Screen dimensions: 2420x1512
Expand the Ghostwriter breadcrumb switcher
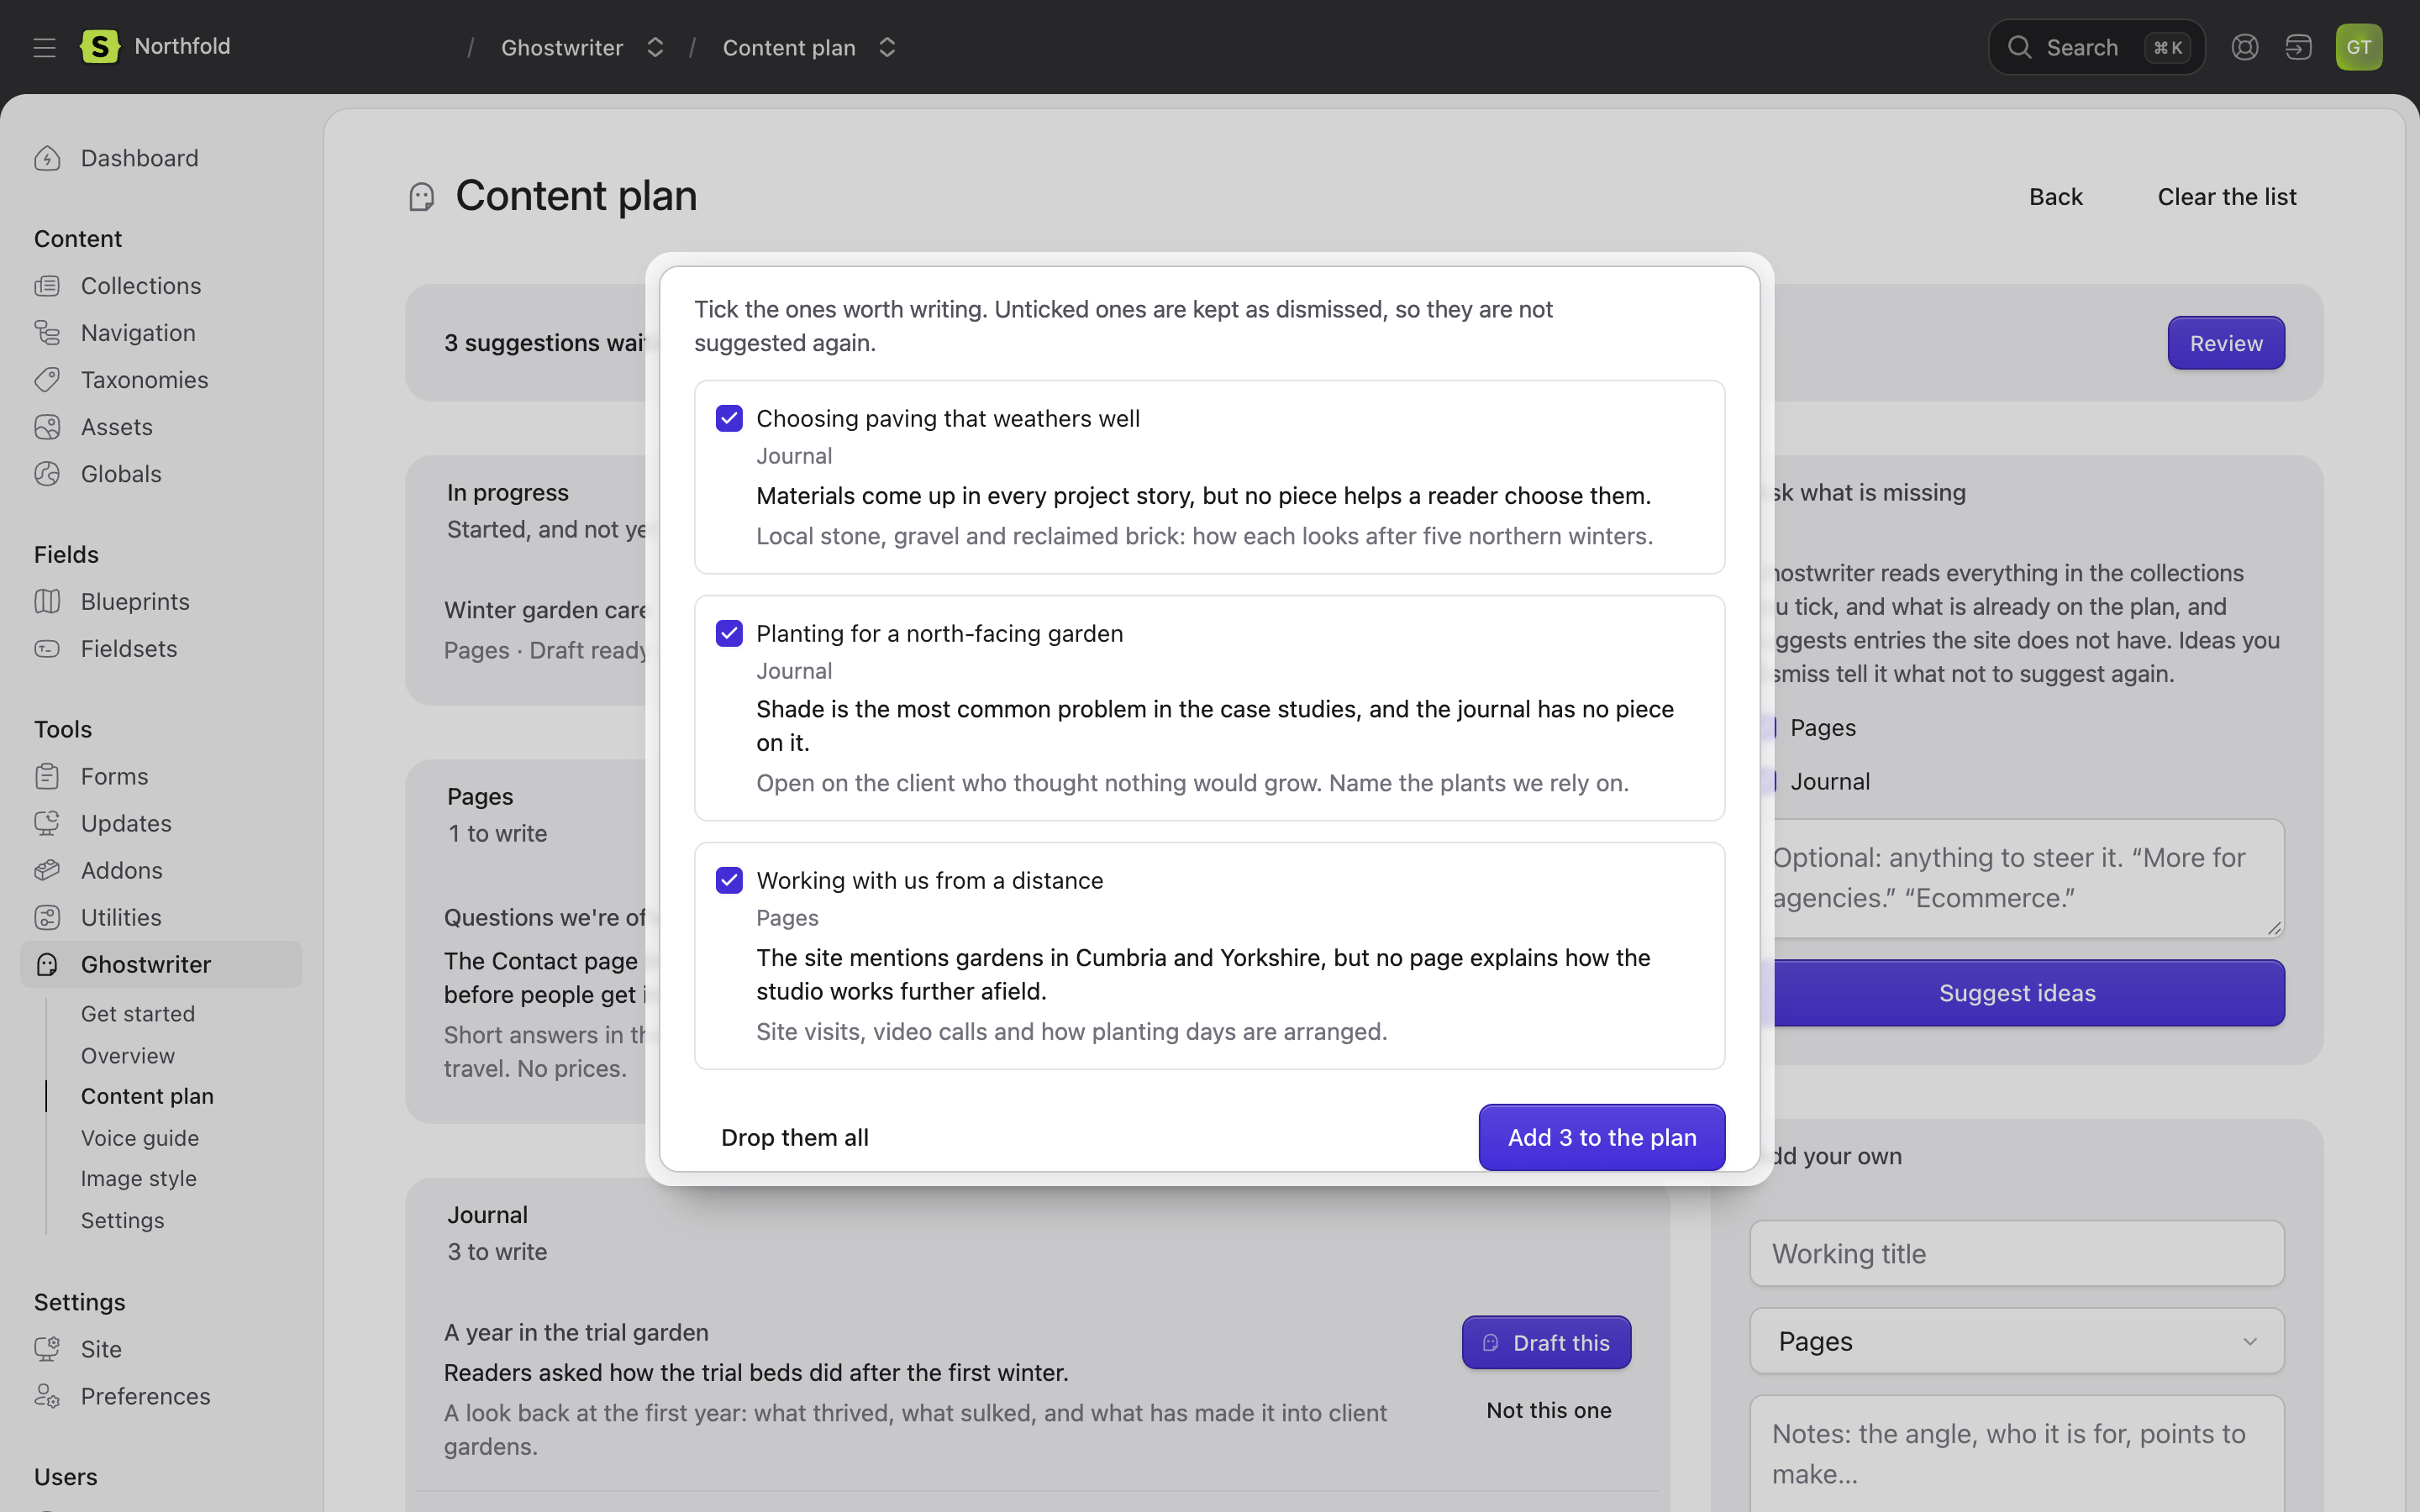tap(655, 47)
